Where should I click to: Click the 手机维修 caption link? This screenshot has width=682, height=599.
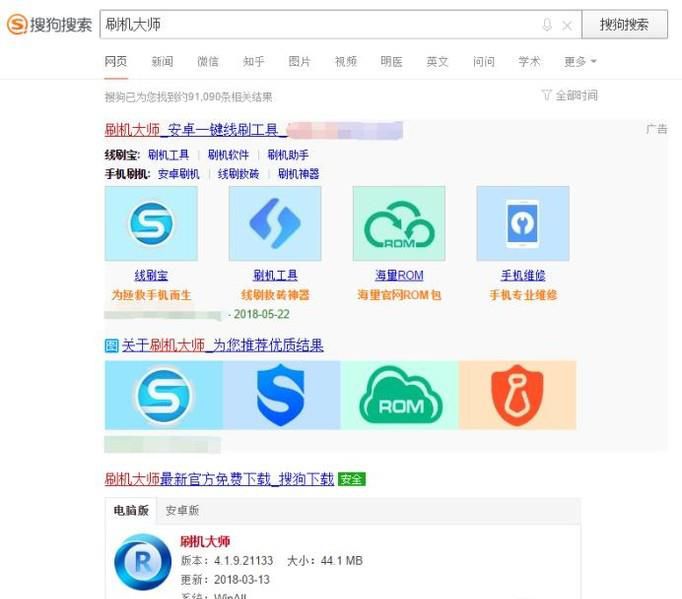523,275
